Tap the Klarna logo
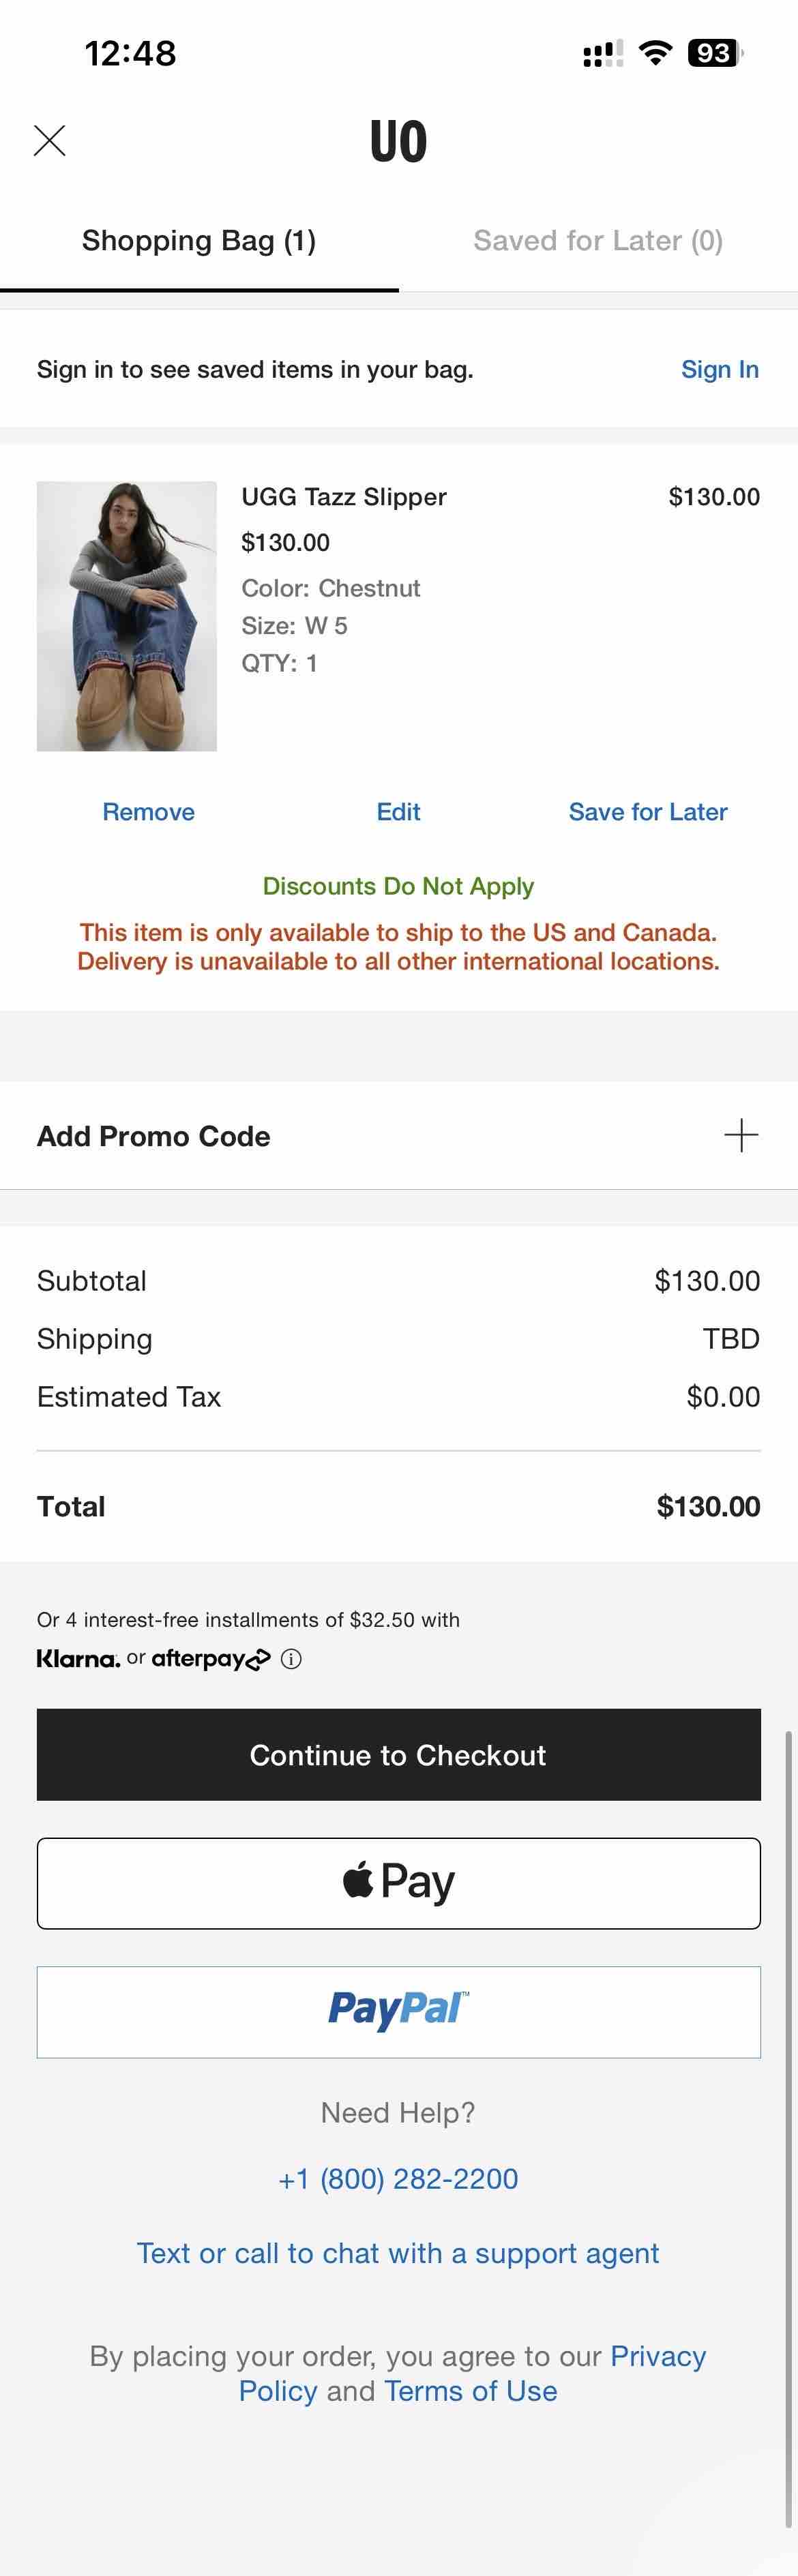Screen dimensions: 798x2576 [78, 1659]
